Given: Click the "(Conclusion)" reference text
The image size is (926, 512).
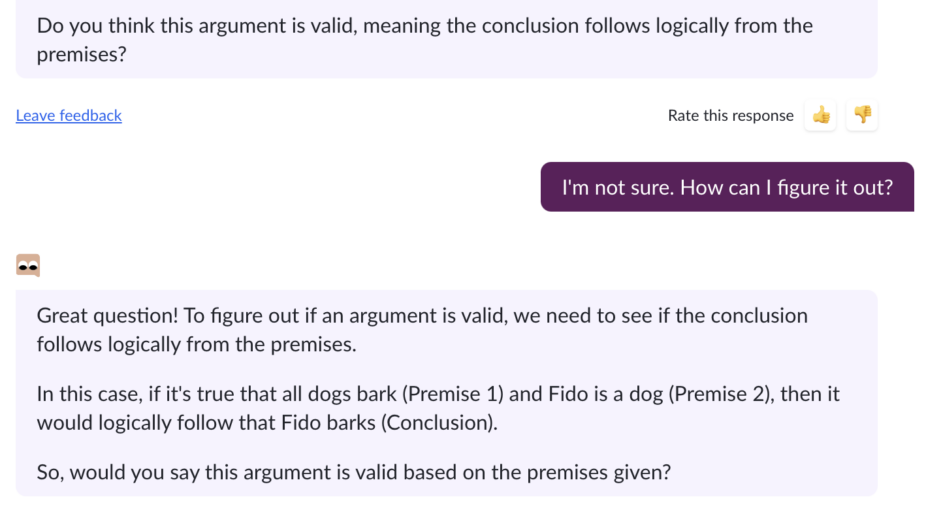Looking at the screenshot, I should coord(438,422).
